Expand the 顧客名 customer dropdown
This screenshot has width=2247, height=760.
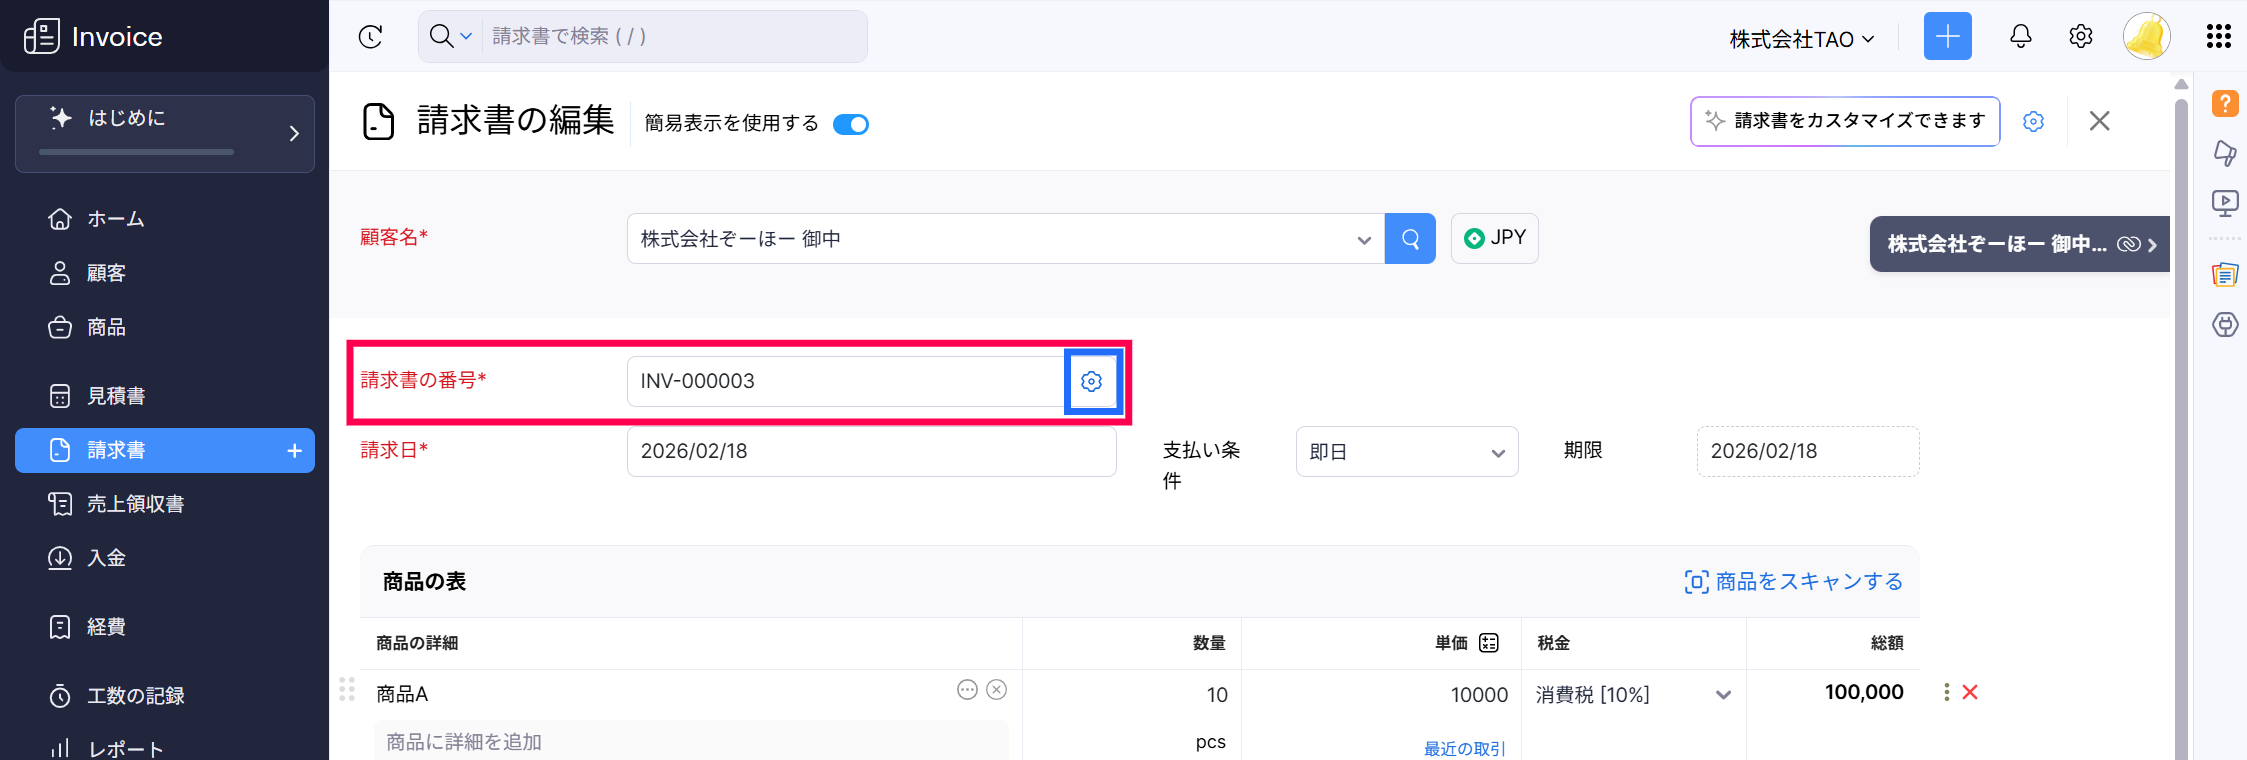tap(1363, 240)
